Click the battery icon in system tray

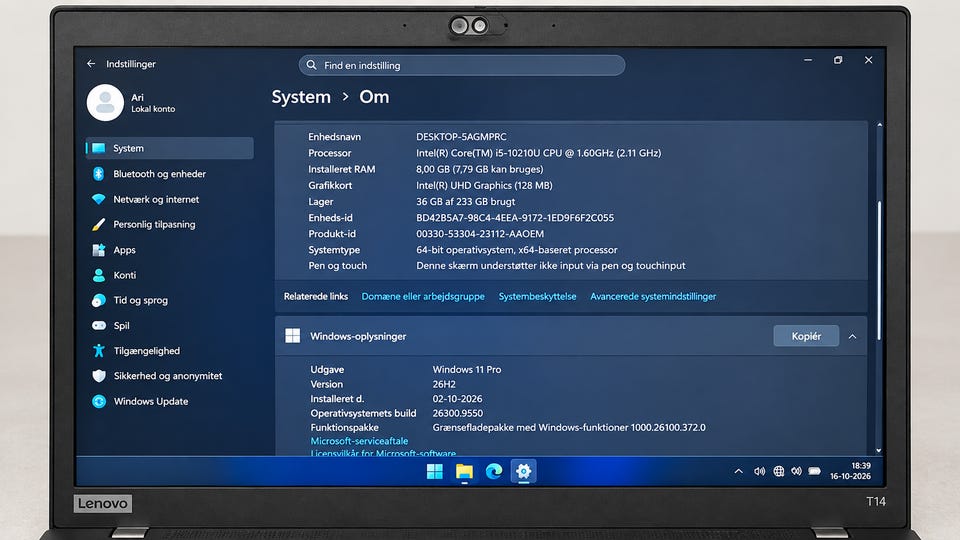(x=814, y=471)
